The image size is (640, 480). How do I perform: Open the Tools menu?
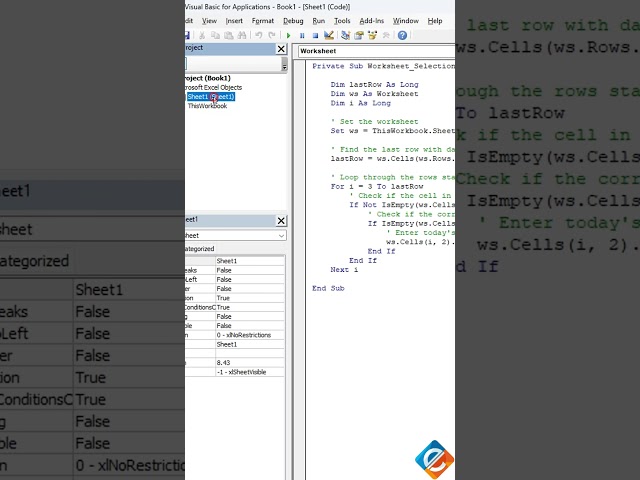pos(342,21)
